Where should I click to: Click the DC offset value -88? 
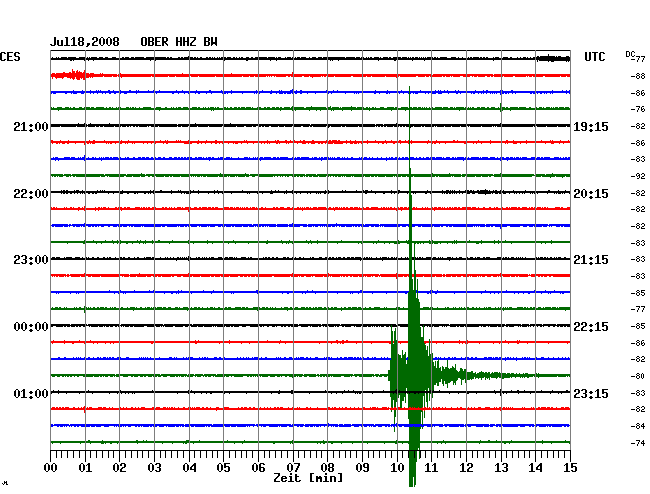coord(638,76)
